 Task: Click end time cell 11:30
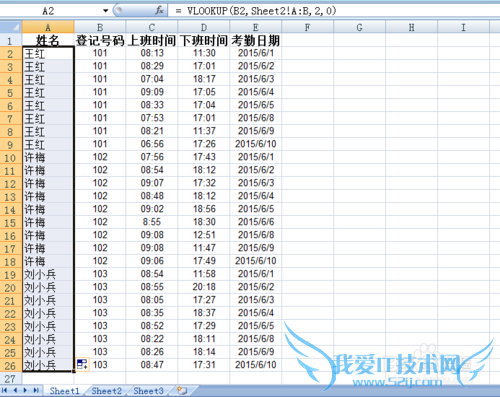coord(204,53)
